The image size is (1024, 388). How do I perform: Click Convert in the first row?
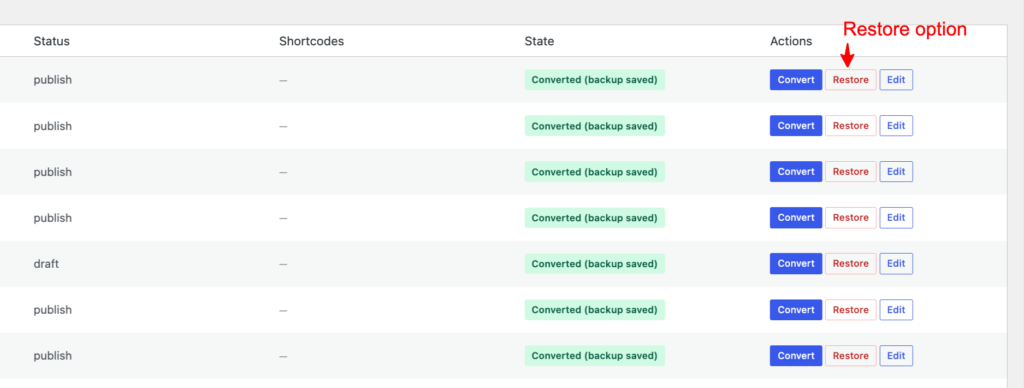click(x=796, y=80)
